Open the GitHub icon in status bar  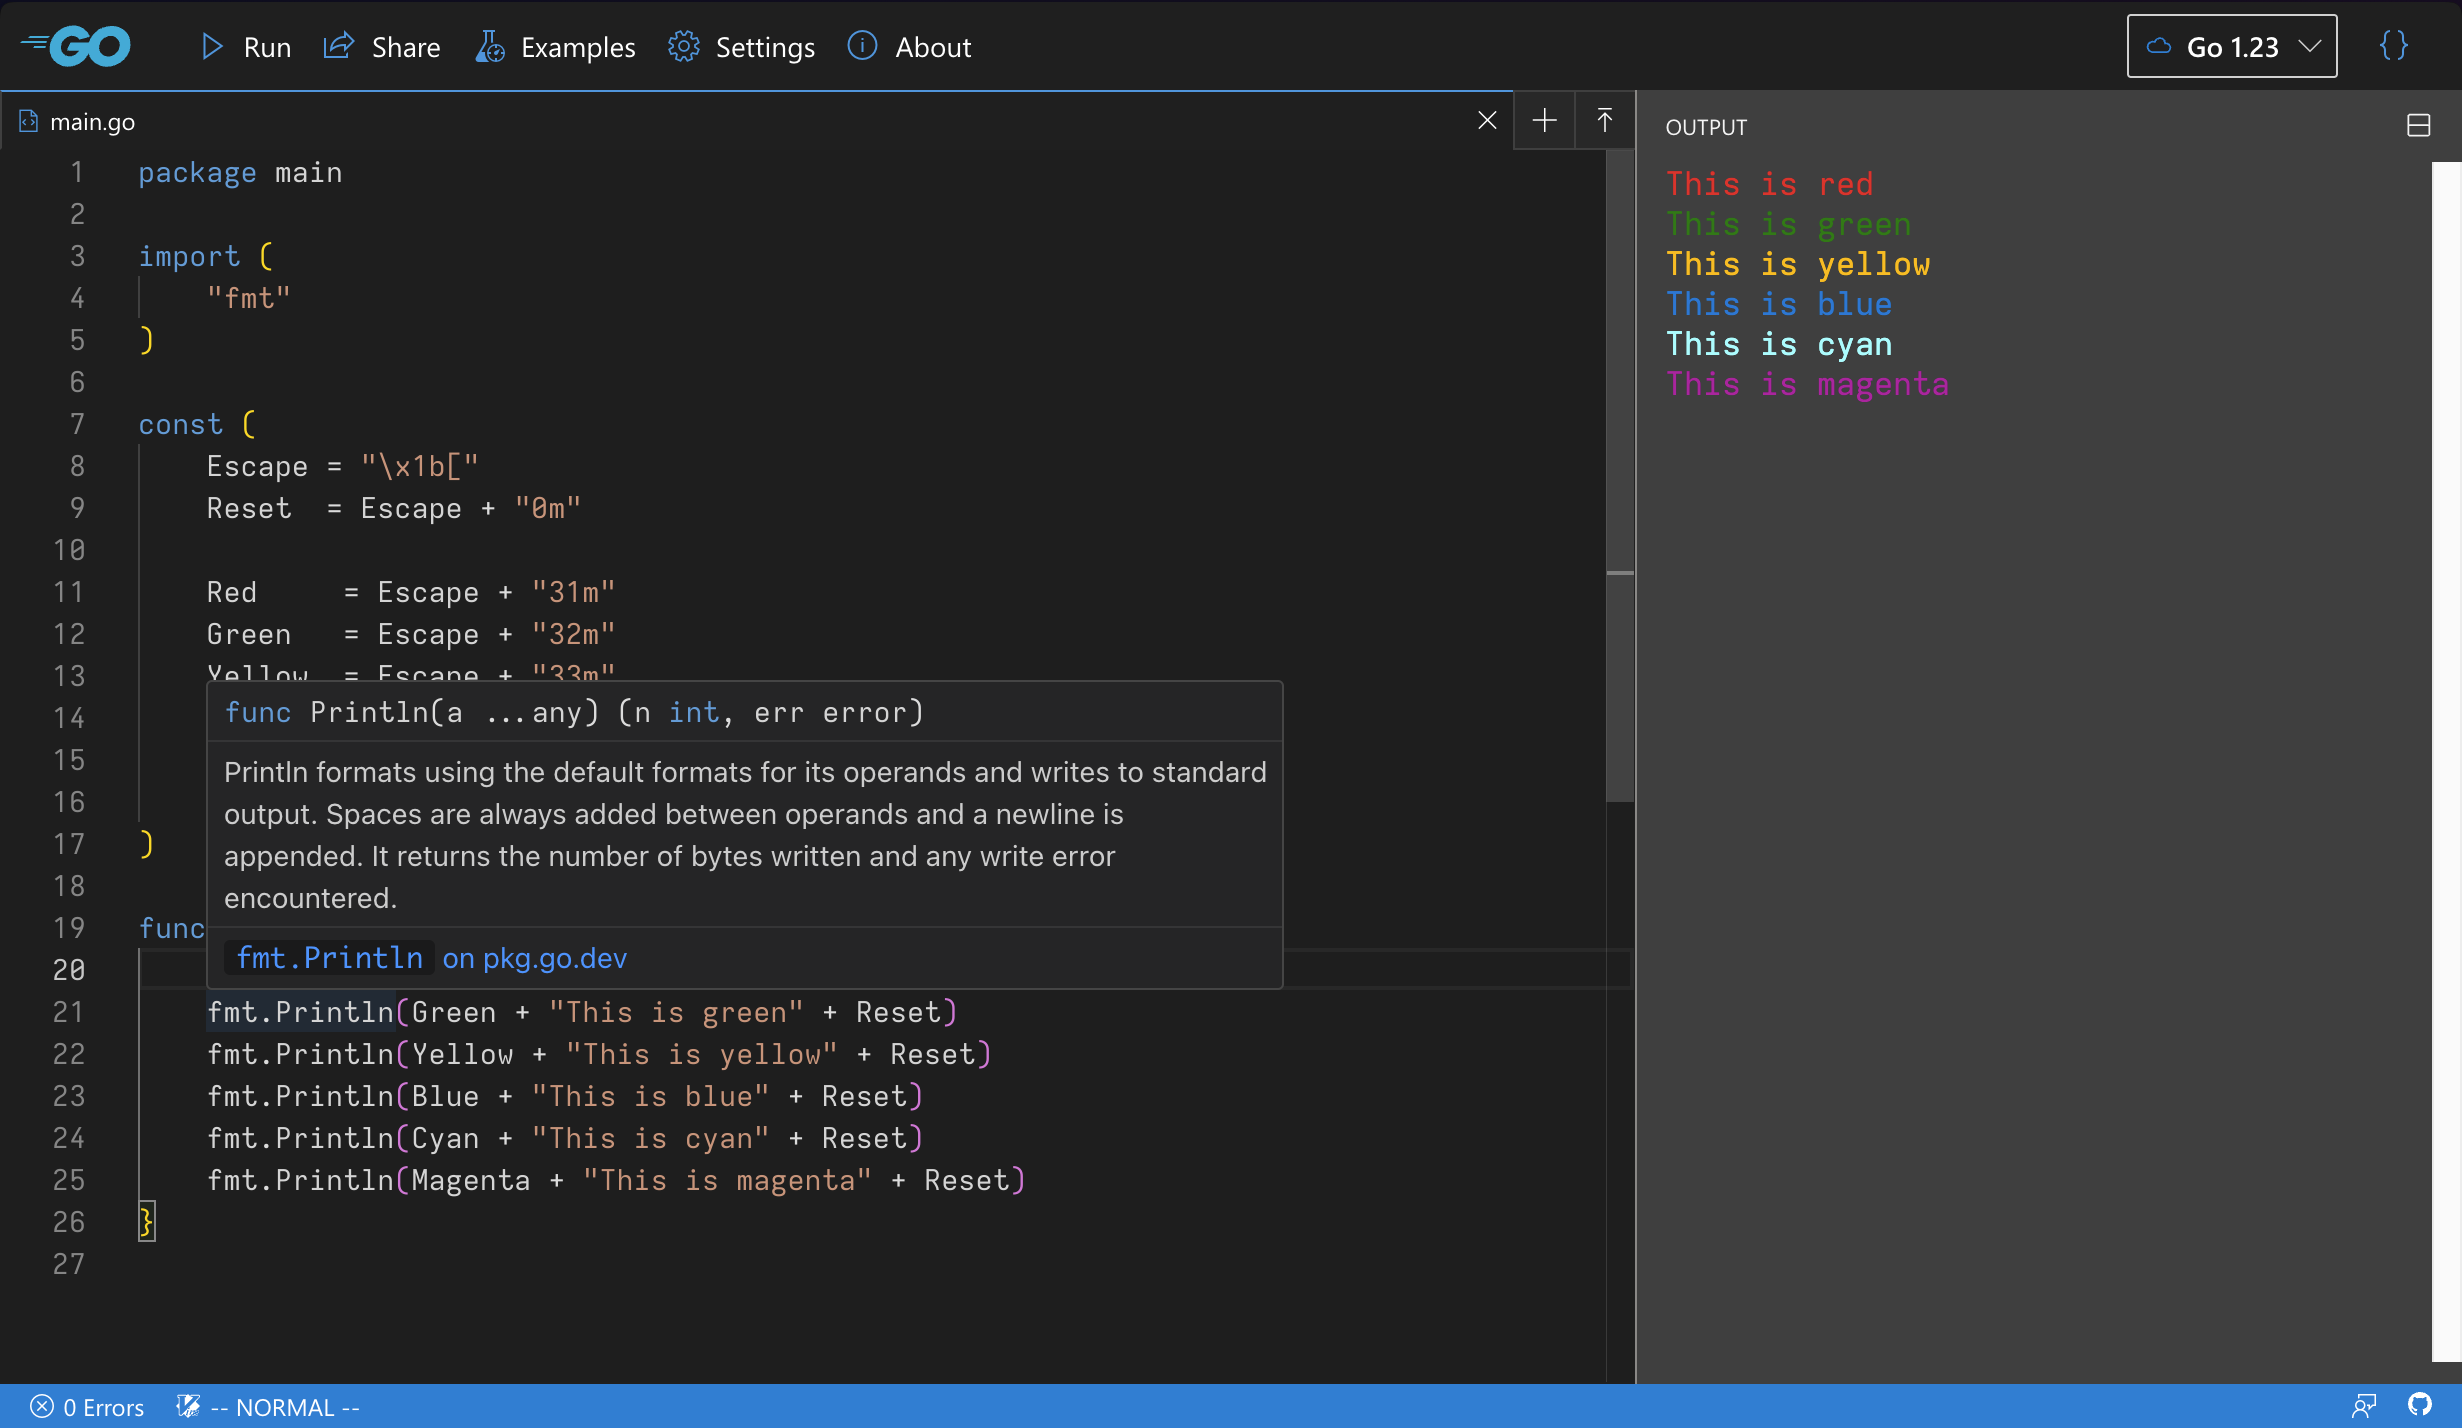click(x=2420, y=1406)
